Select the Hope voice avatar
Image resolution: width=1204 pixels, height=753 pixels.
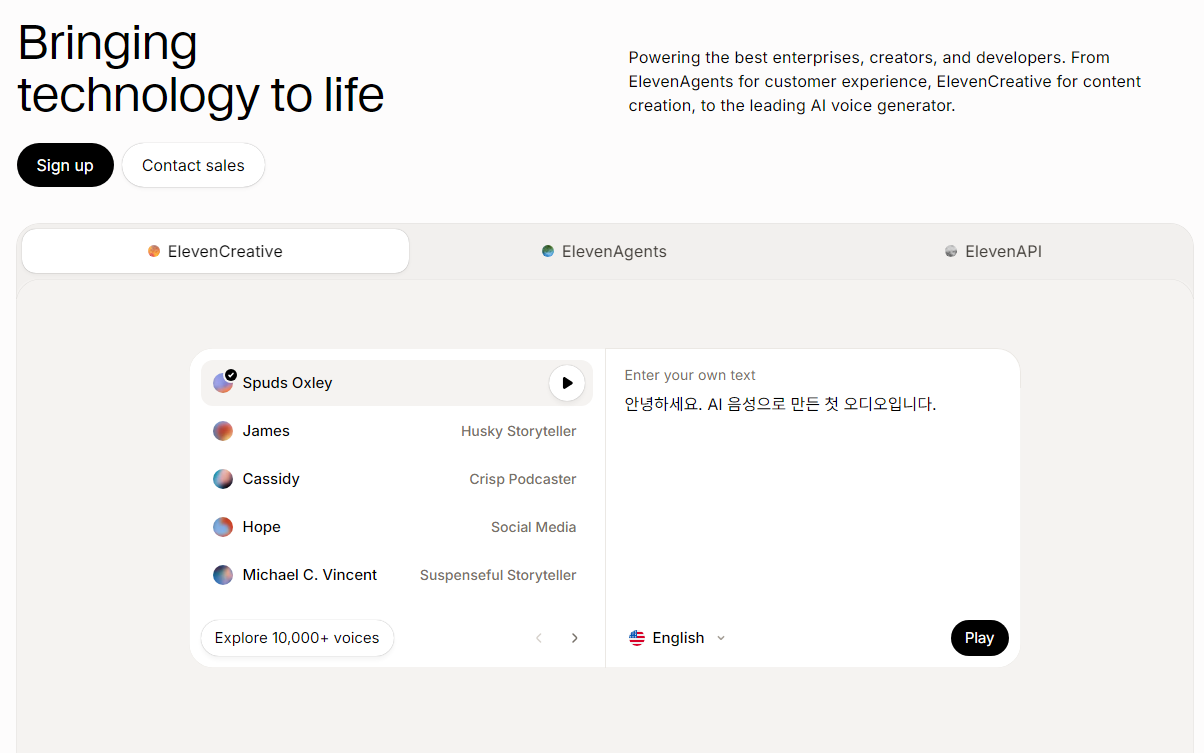coord(223,527)
